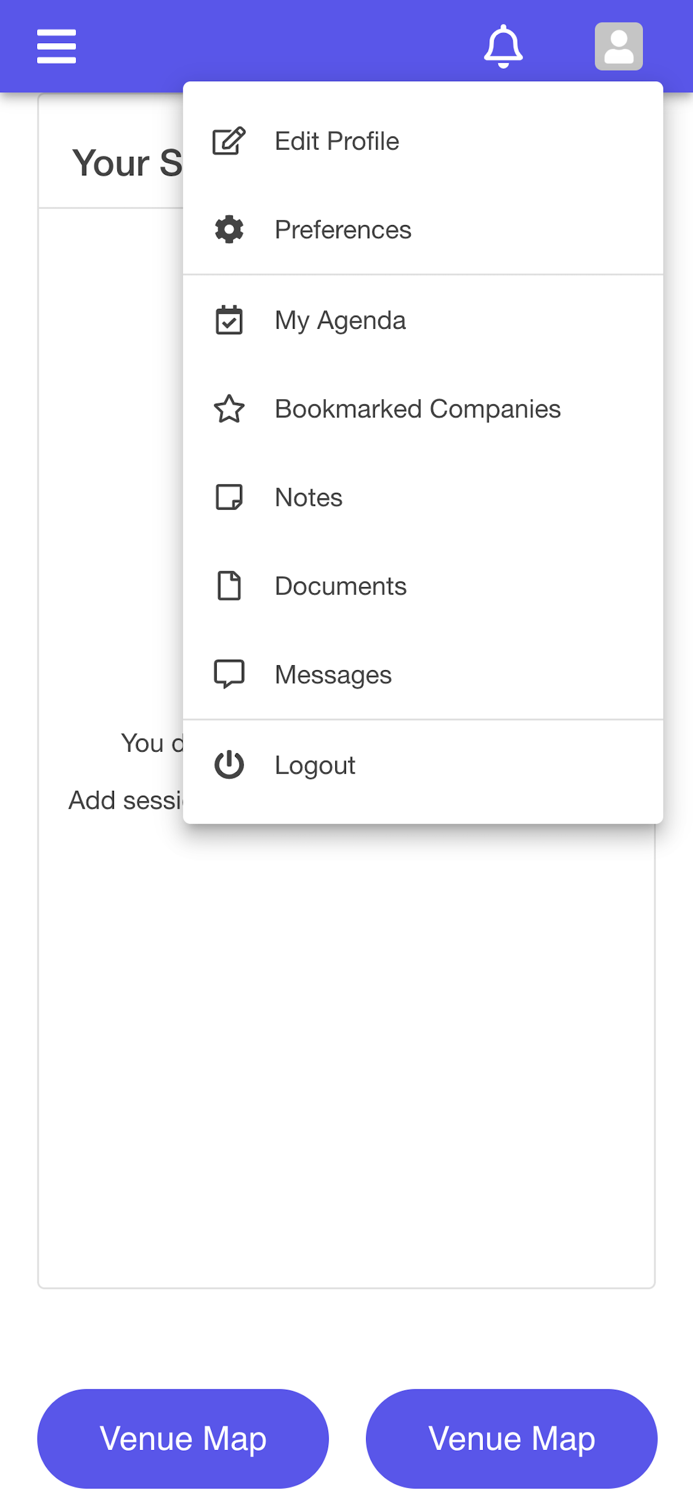Click the My Agenda calendar icon
The image size is (693, 1500).
pyautogui.click(x=229, y=320)
